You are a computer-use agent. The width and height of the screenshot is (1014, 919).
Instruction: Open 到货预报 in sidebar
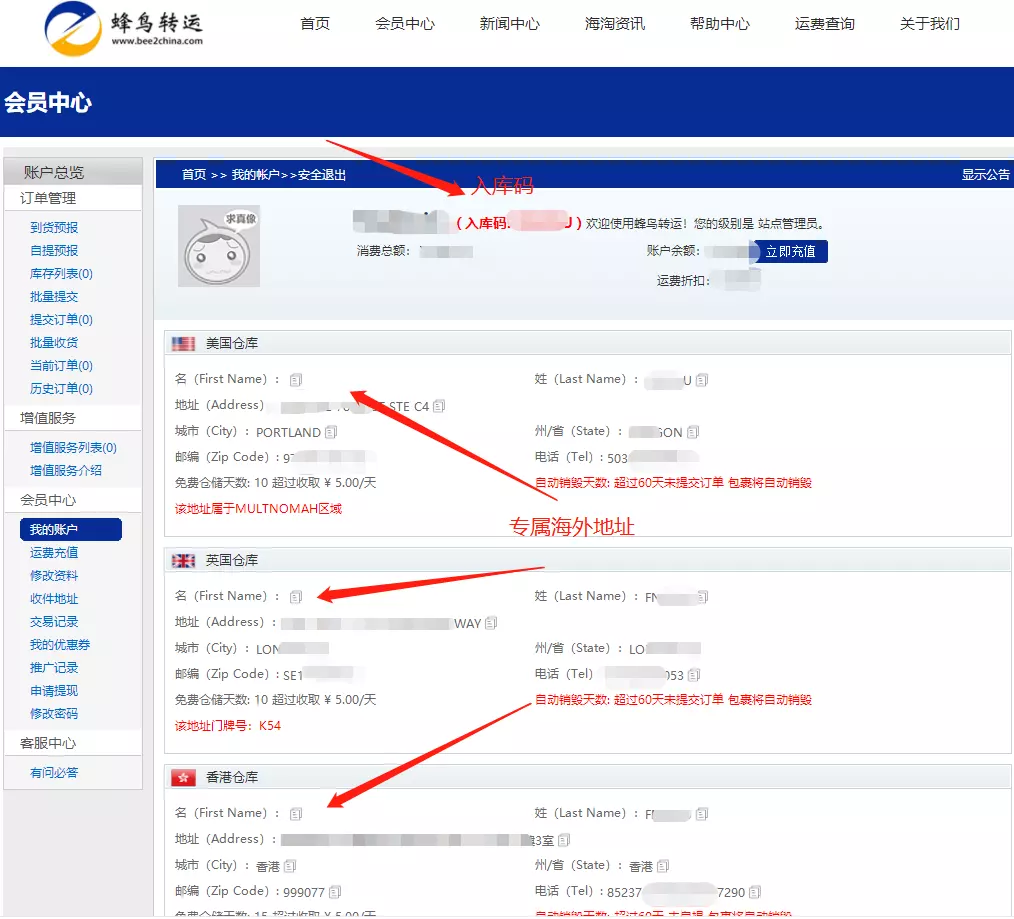(54, 228)
